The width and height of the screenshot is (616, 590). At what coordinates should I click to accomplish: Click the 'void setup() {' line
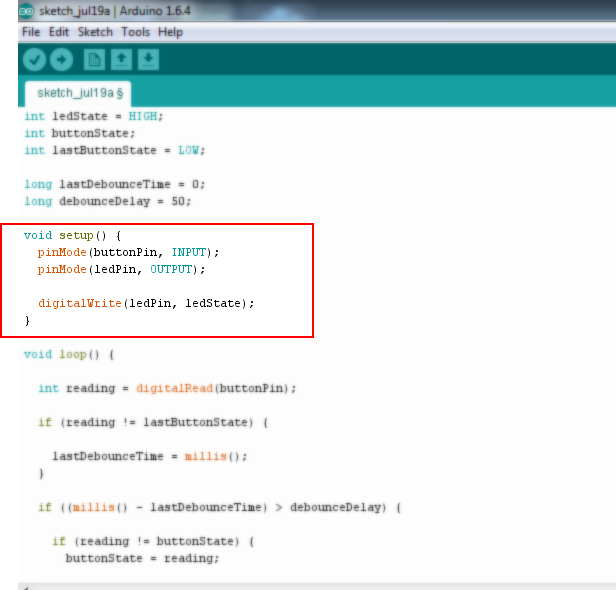(x=73, y=235)
